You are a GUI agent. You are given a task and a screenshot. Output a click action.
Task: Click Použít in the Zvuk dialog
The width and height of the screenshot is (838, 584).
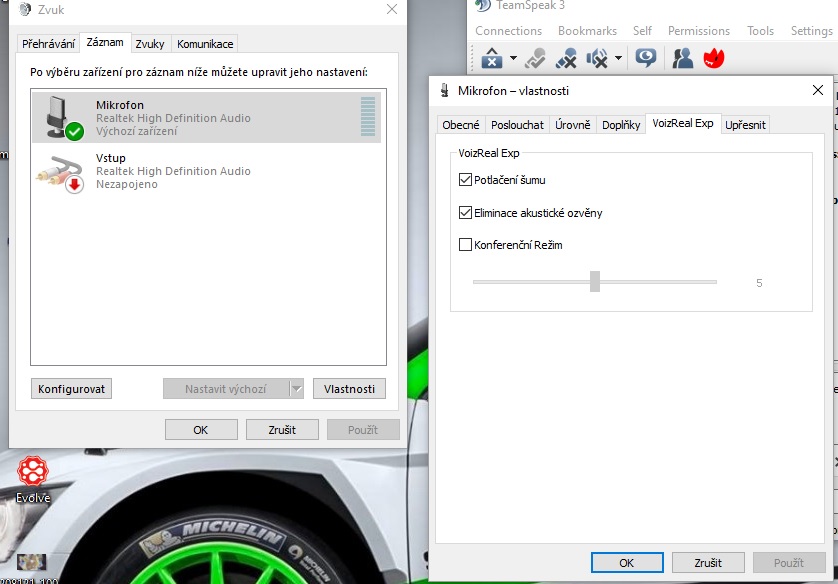363,430
